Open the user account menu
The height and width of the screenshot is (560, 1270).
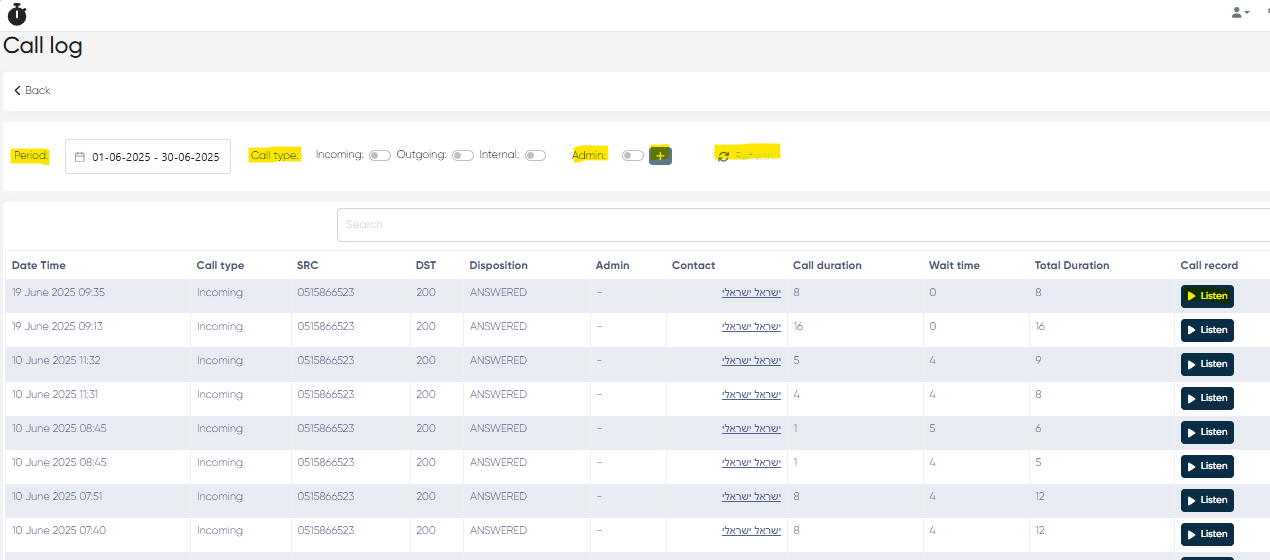tap(1240, 12)
